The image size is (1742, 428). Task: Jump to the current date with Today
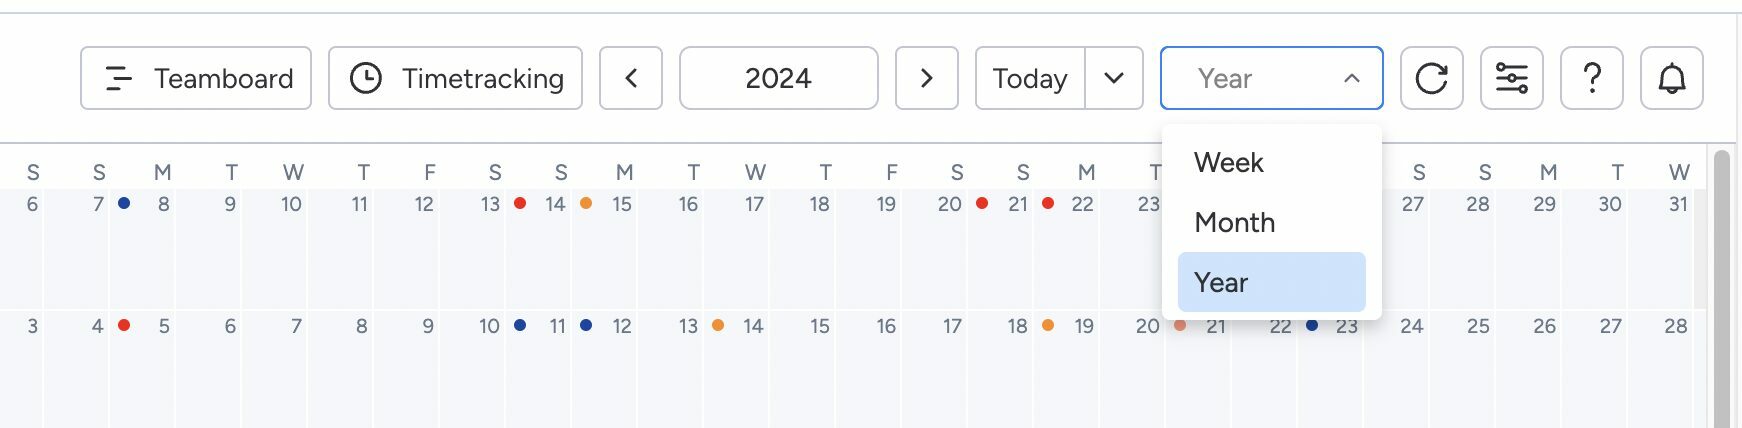[x=1030, y=78]
